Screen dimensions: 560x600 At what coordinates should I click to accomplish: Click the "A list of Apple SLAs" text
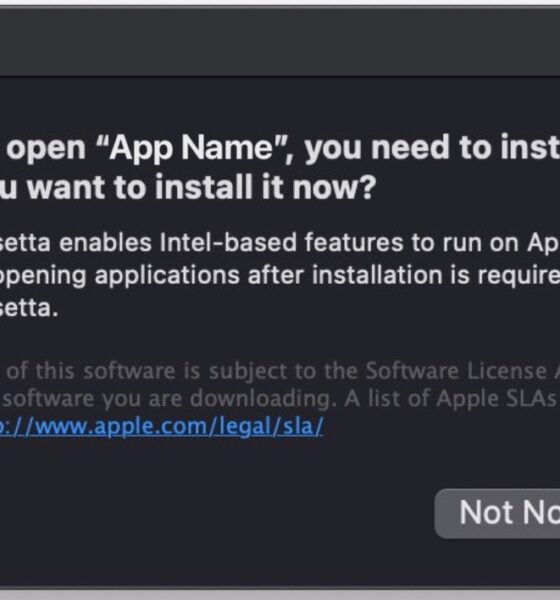coord(450,399)
